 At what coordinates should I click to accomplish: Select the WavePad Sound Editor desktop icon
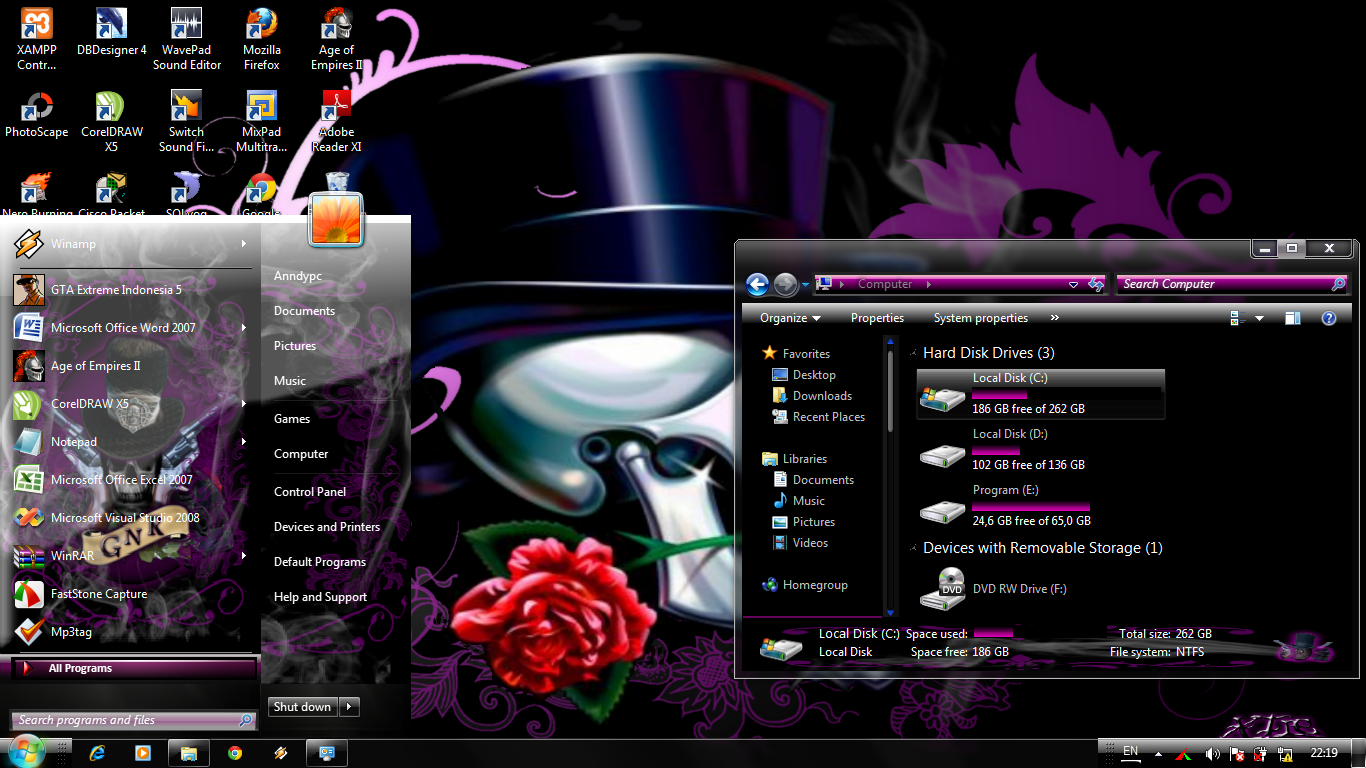pyautogui.click(x=187, y=40)
